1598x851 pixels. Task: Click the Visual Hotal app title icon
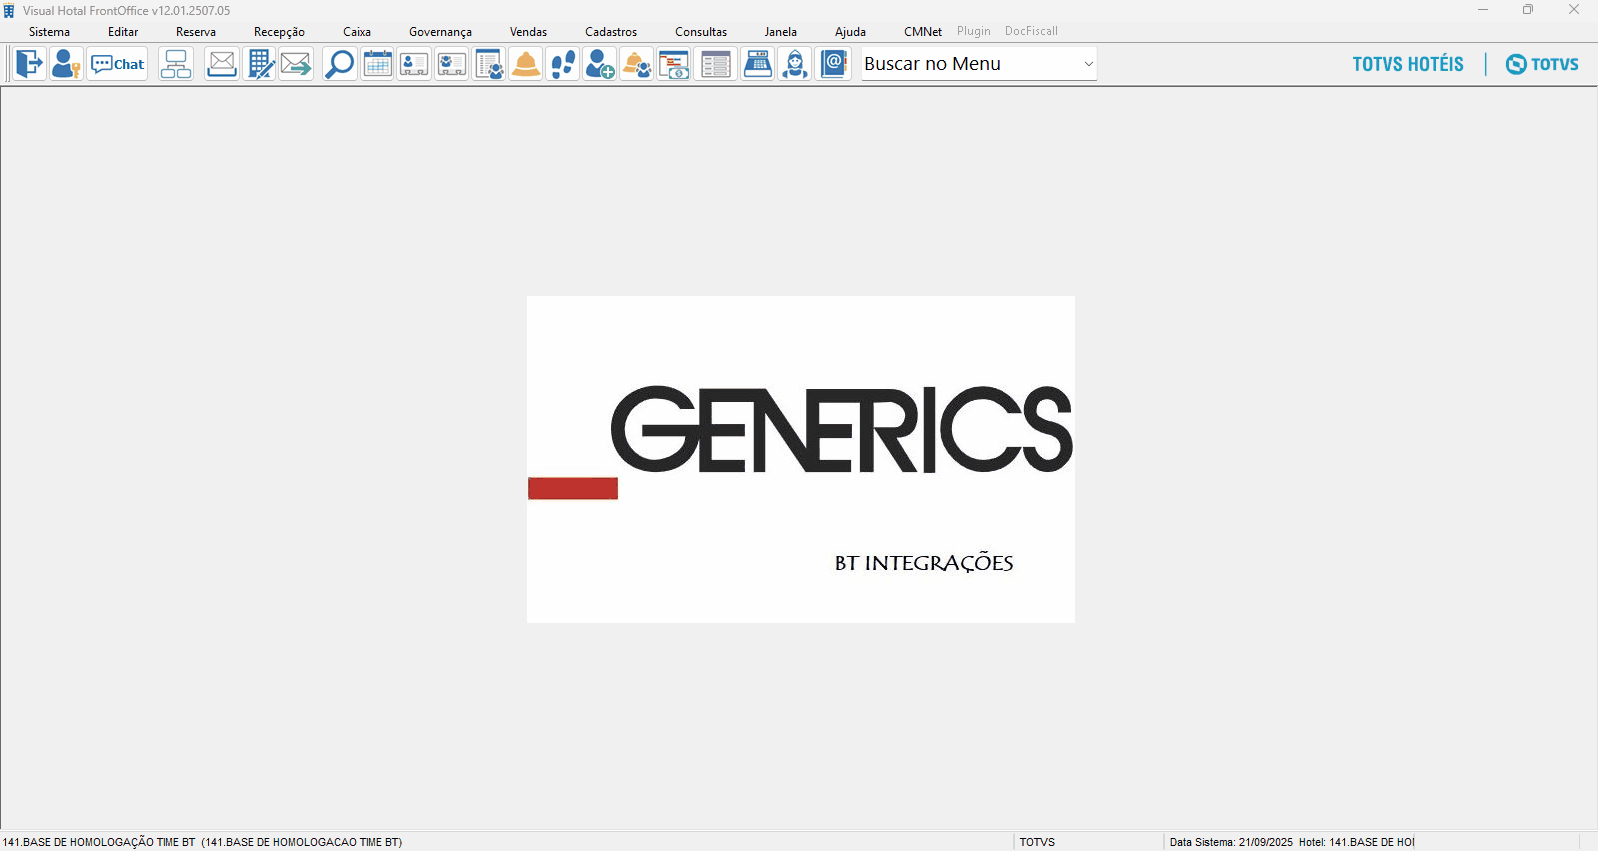click(9, 11)
